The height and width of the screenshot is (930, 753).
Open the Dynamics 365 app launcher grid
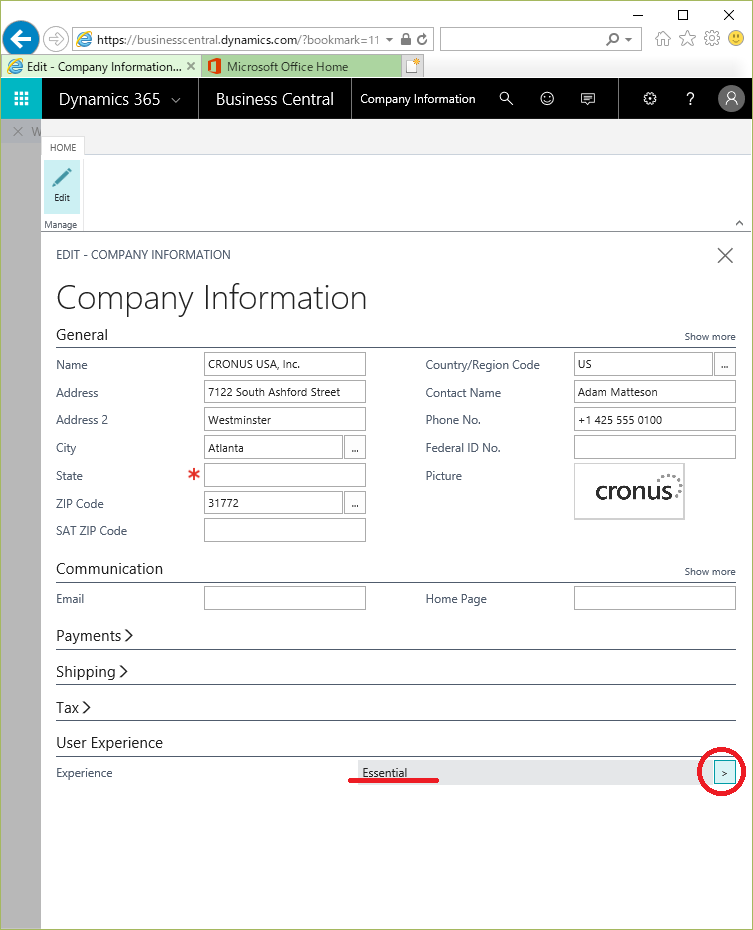(x=21, y=98)
